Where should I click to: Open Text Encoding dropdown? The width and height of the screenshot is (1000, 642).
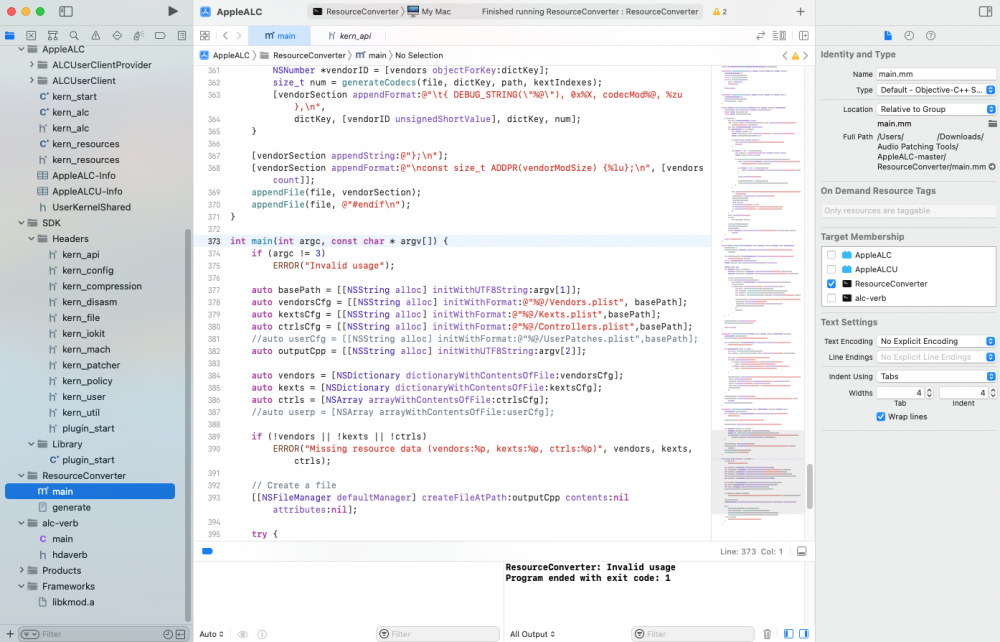[936, 341]
